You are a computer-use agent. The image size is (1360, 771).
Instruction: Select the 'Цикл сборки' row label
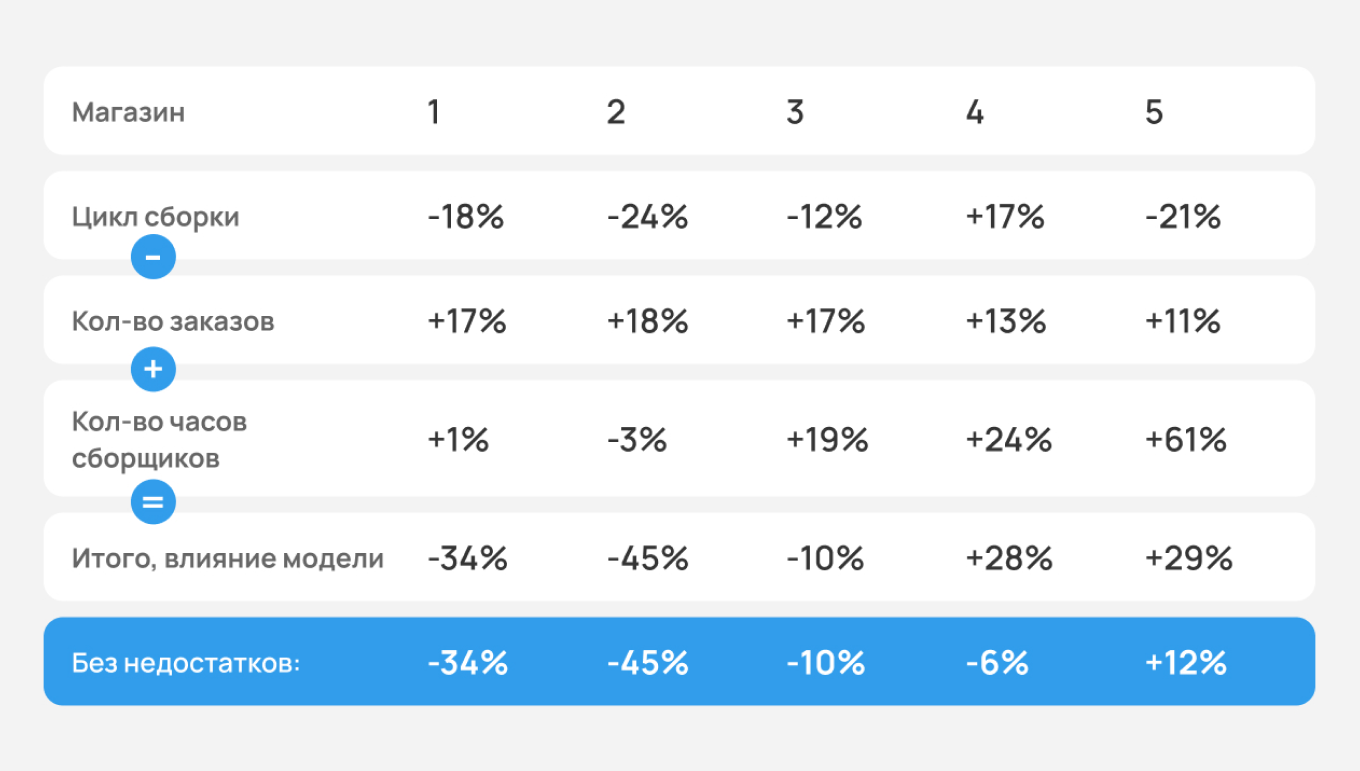[x=155, y=217]
